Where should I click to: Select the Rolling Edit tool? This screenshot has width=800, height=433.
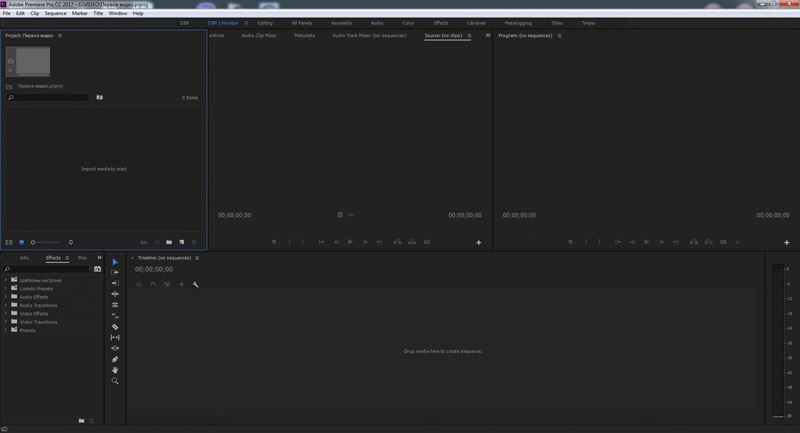(x=115, y=305)
